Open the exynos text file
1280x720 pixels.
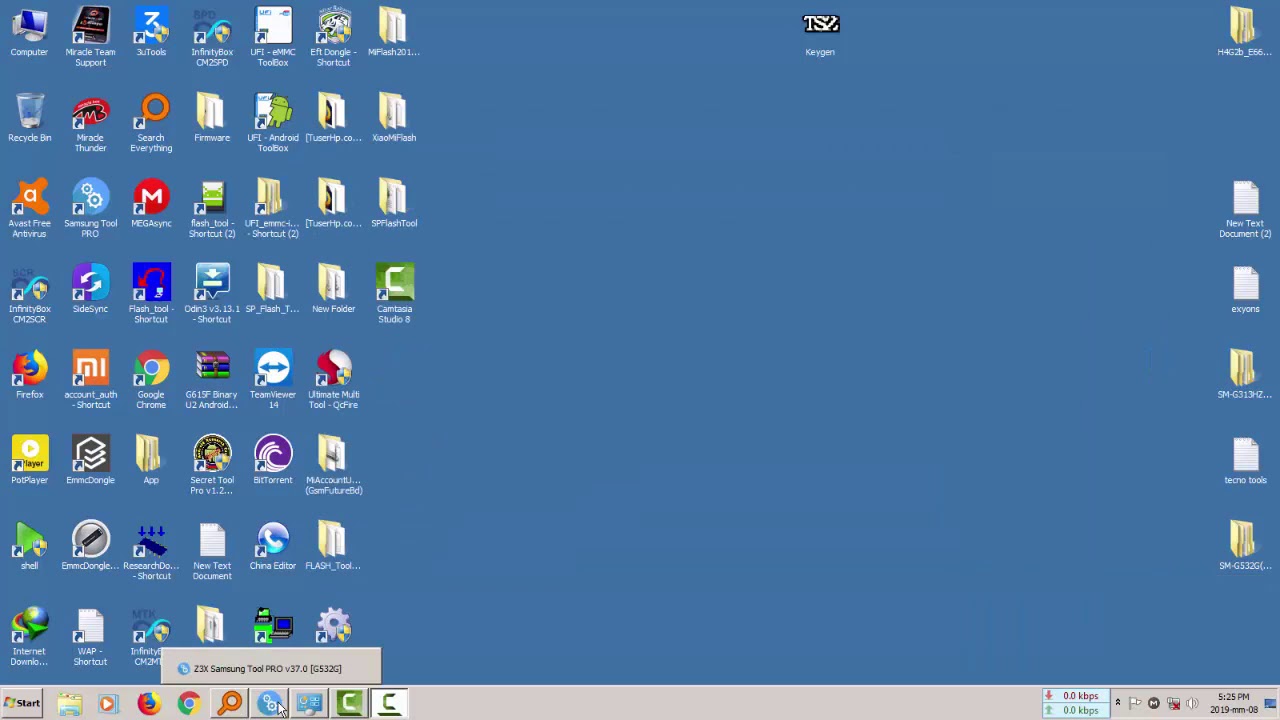tap(1245, 289)
